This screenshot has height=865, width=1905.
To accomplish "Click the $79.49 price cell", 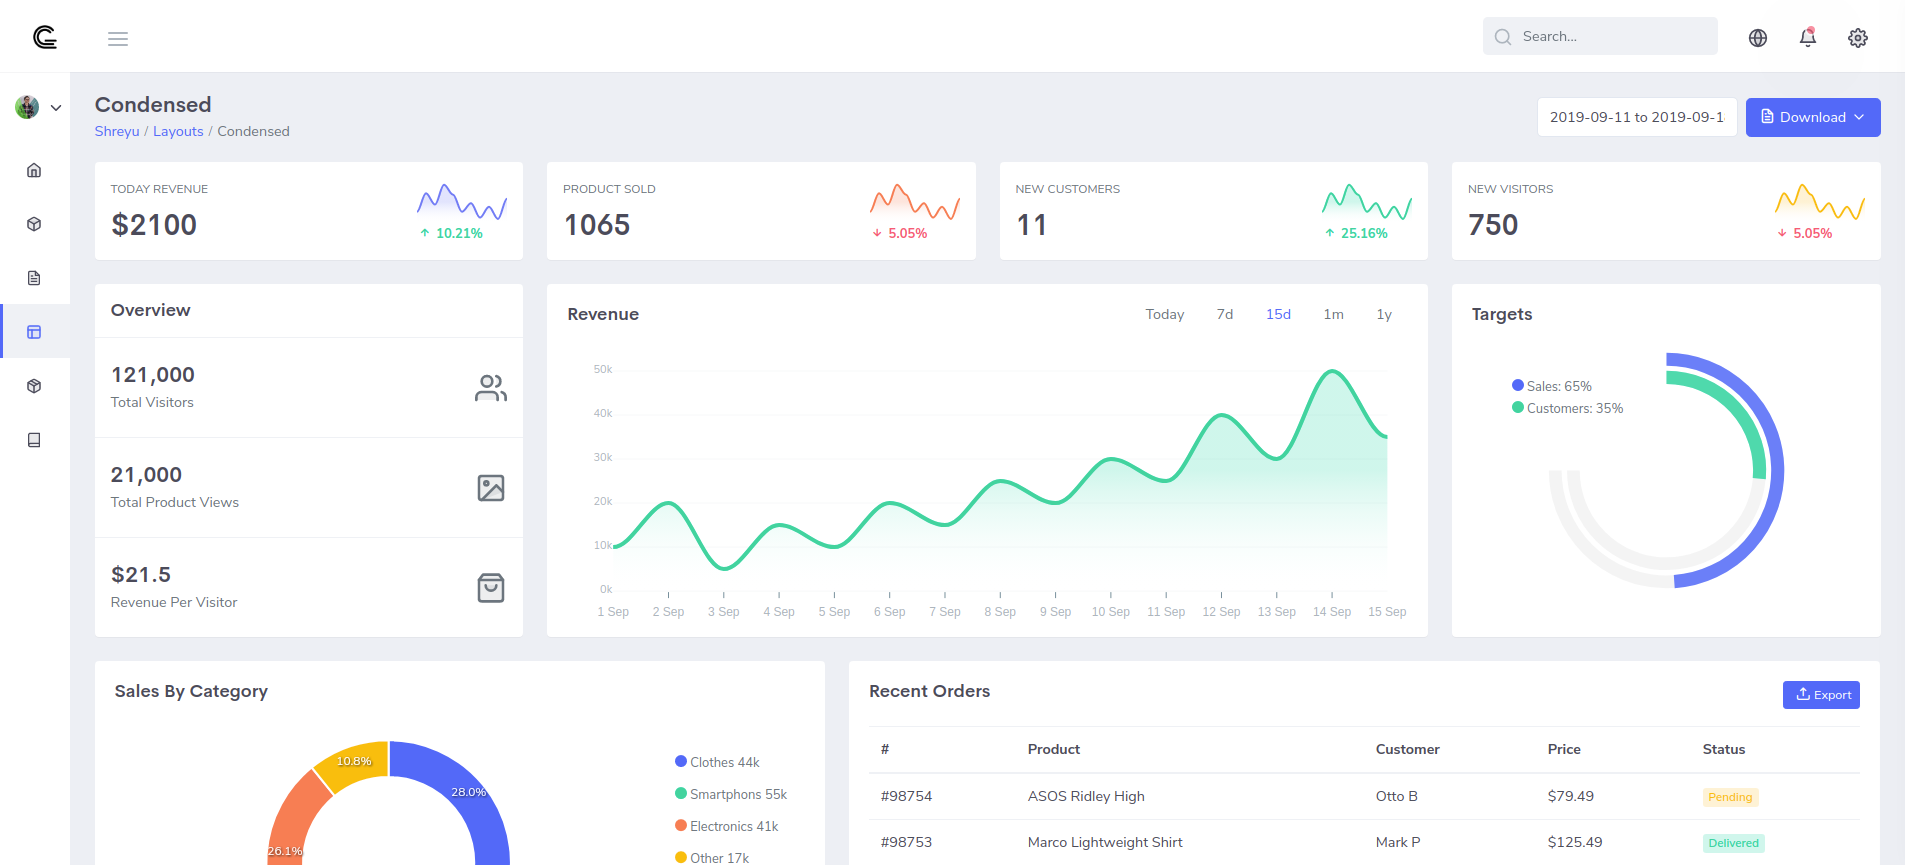I will (x=1570, y=796).
